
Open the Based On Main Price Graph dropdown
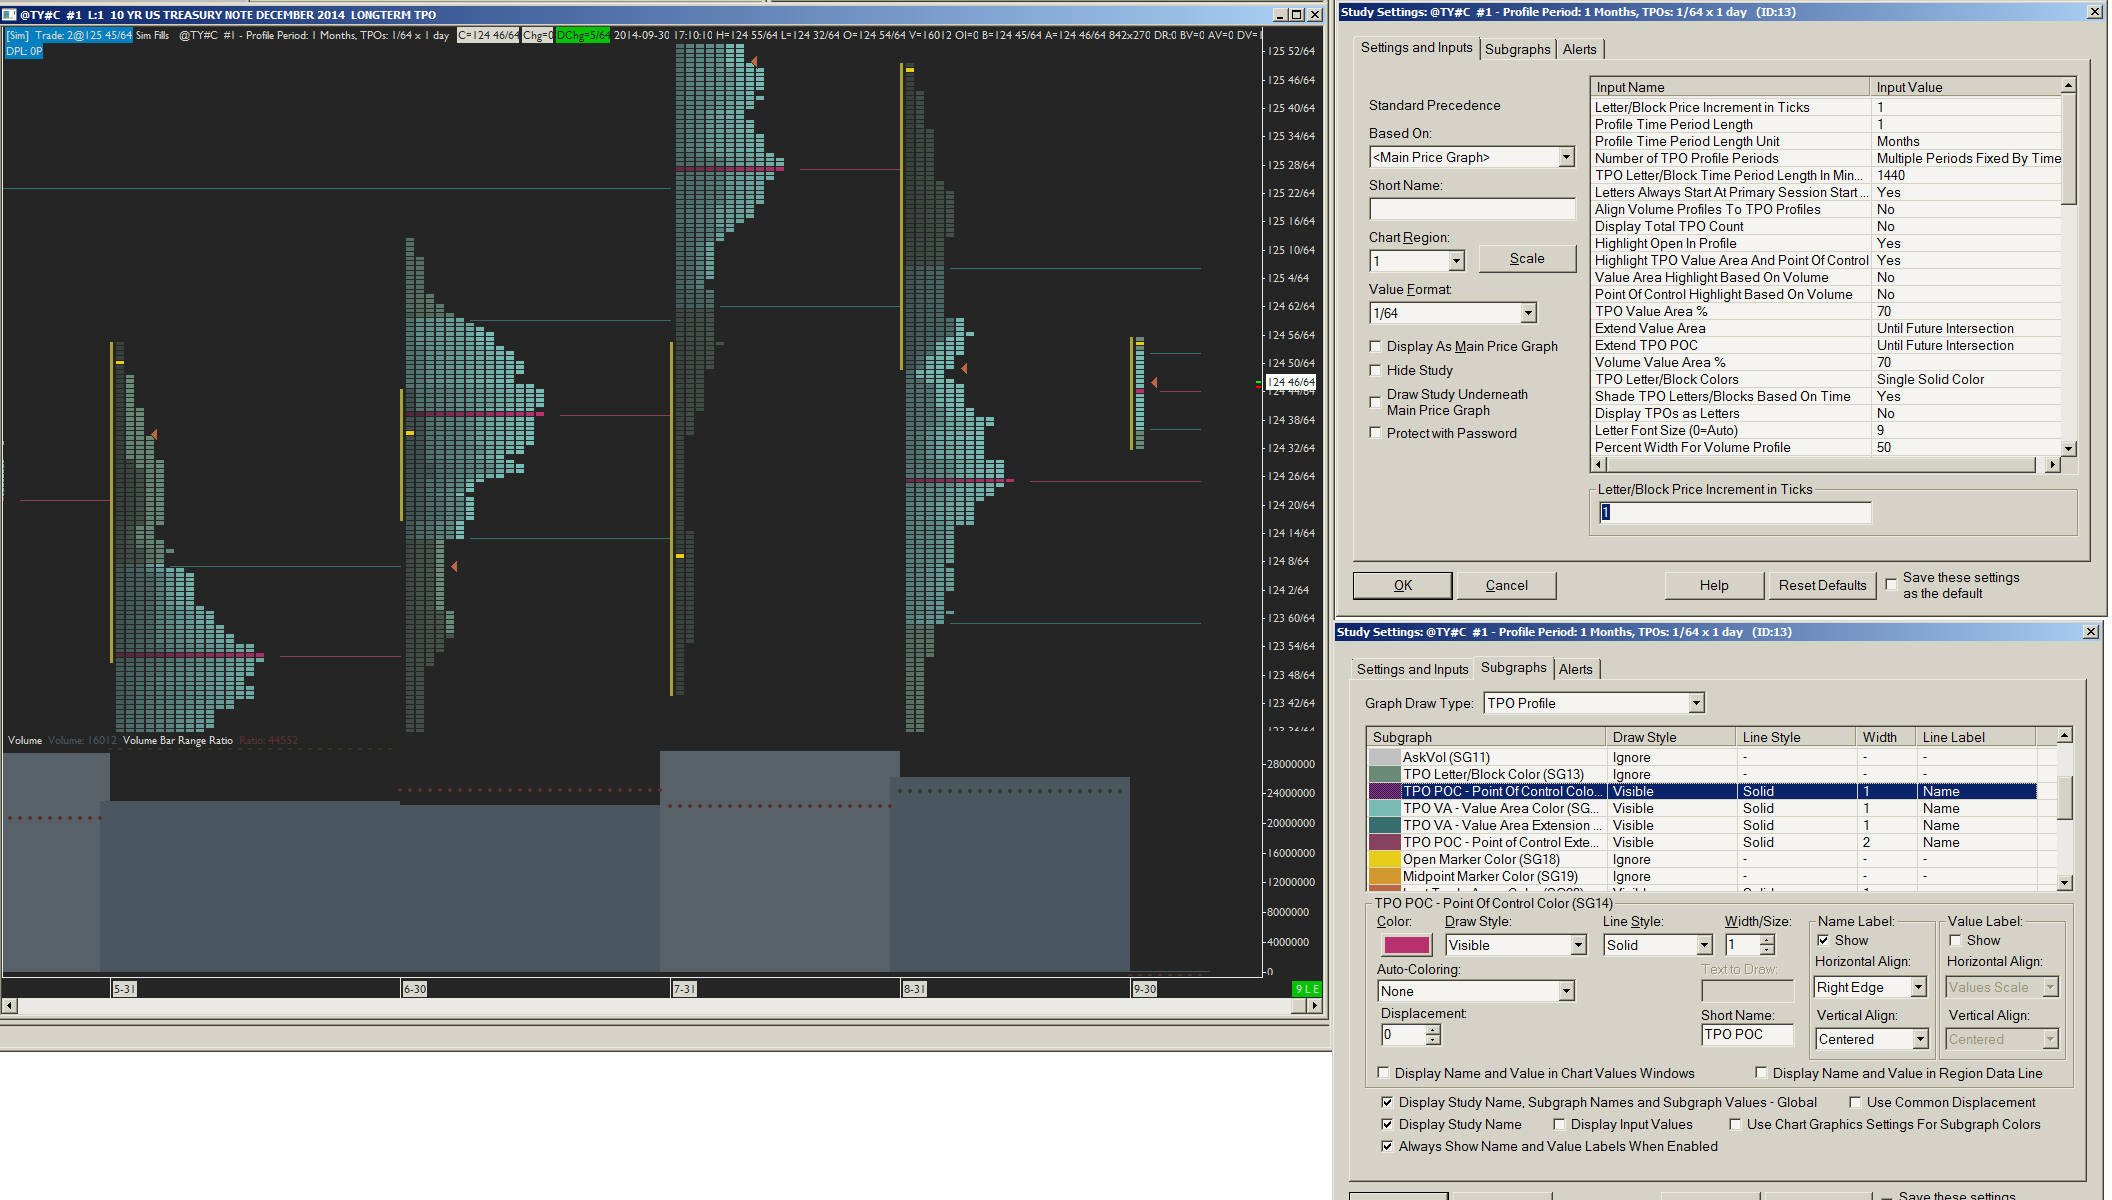1566,157
